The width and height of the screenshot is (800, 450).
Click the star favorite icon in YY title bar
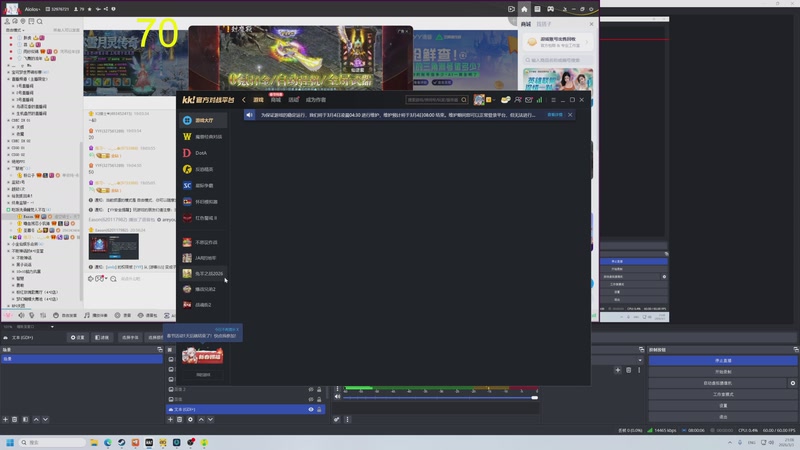click(x=90, y=9)
